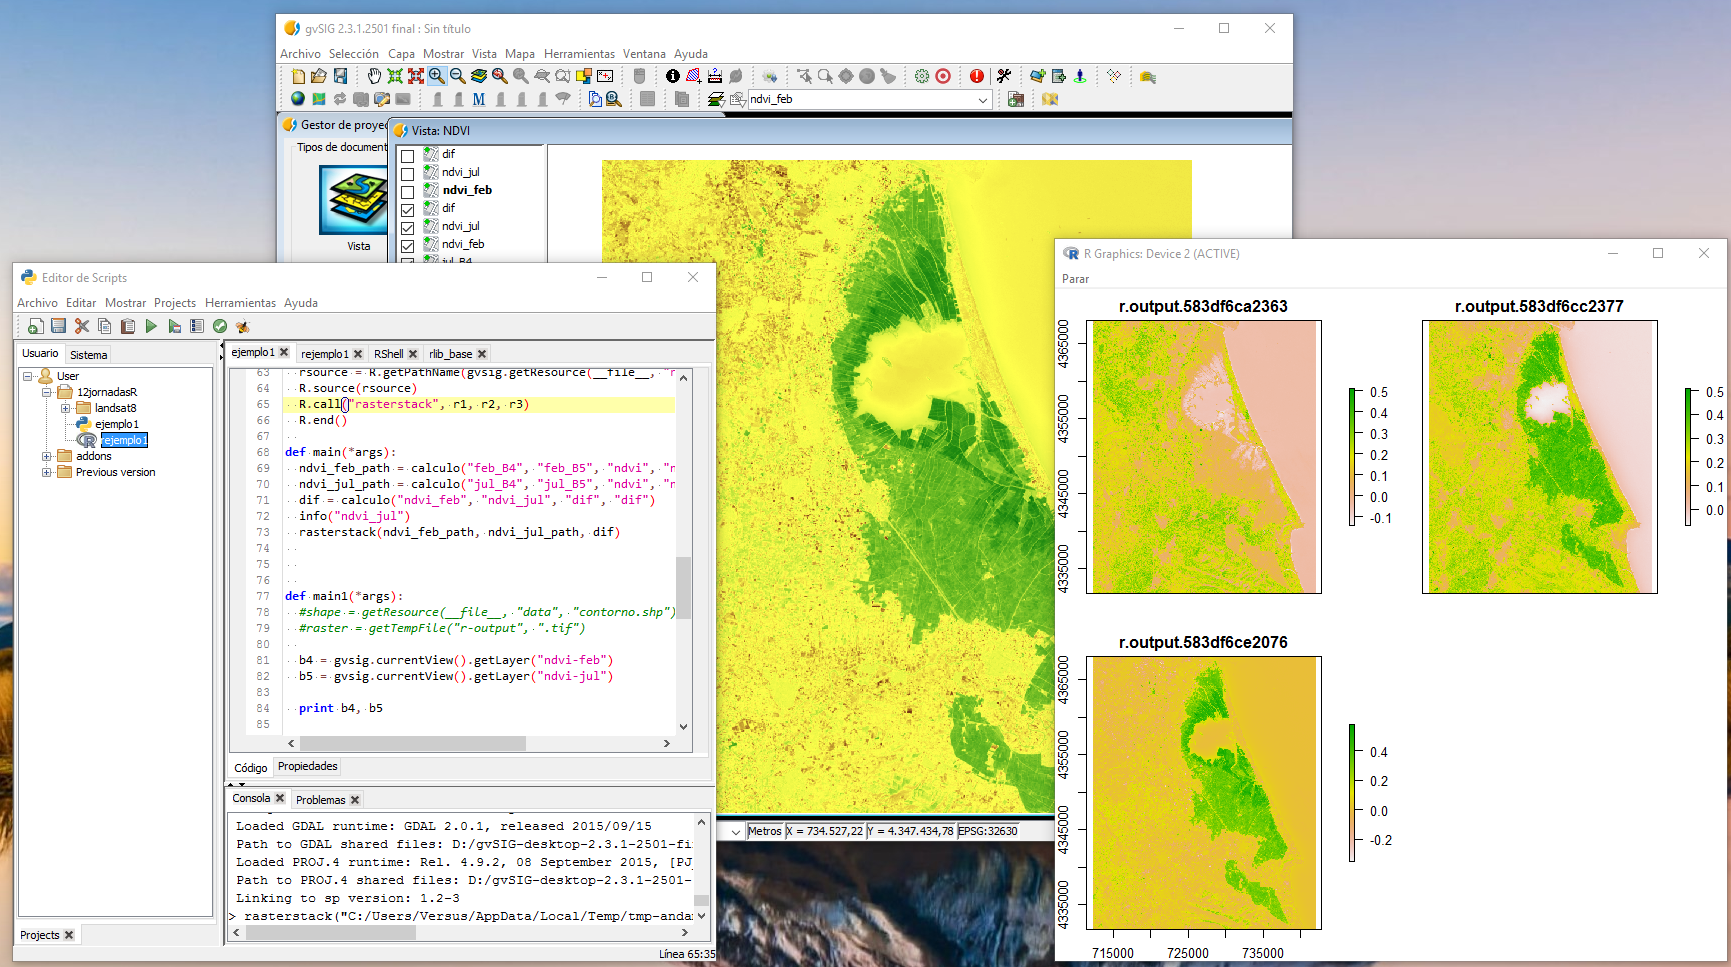Switch to the rlib_base editor tab
Viewport: 1731px width, 967px height.
pyautogui.click(x=451, y=354)
